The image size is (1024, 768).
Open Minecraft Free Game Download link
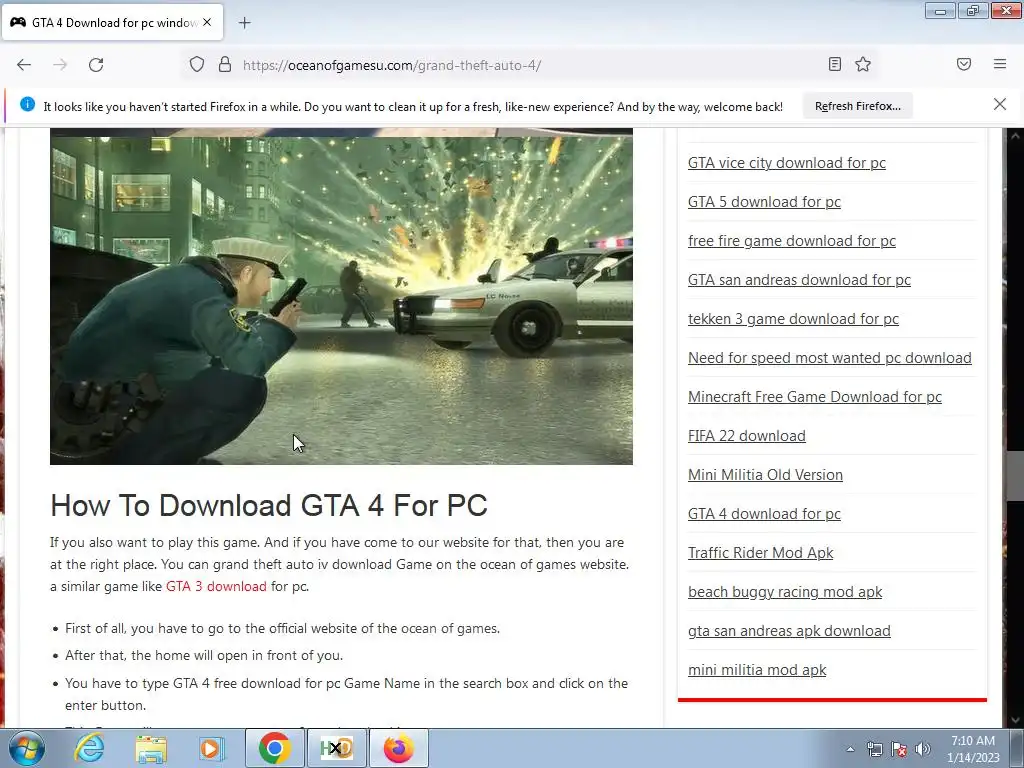pos(814,397)
